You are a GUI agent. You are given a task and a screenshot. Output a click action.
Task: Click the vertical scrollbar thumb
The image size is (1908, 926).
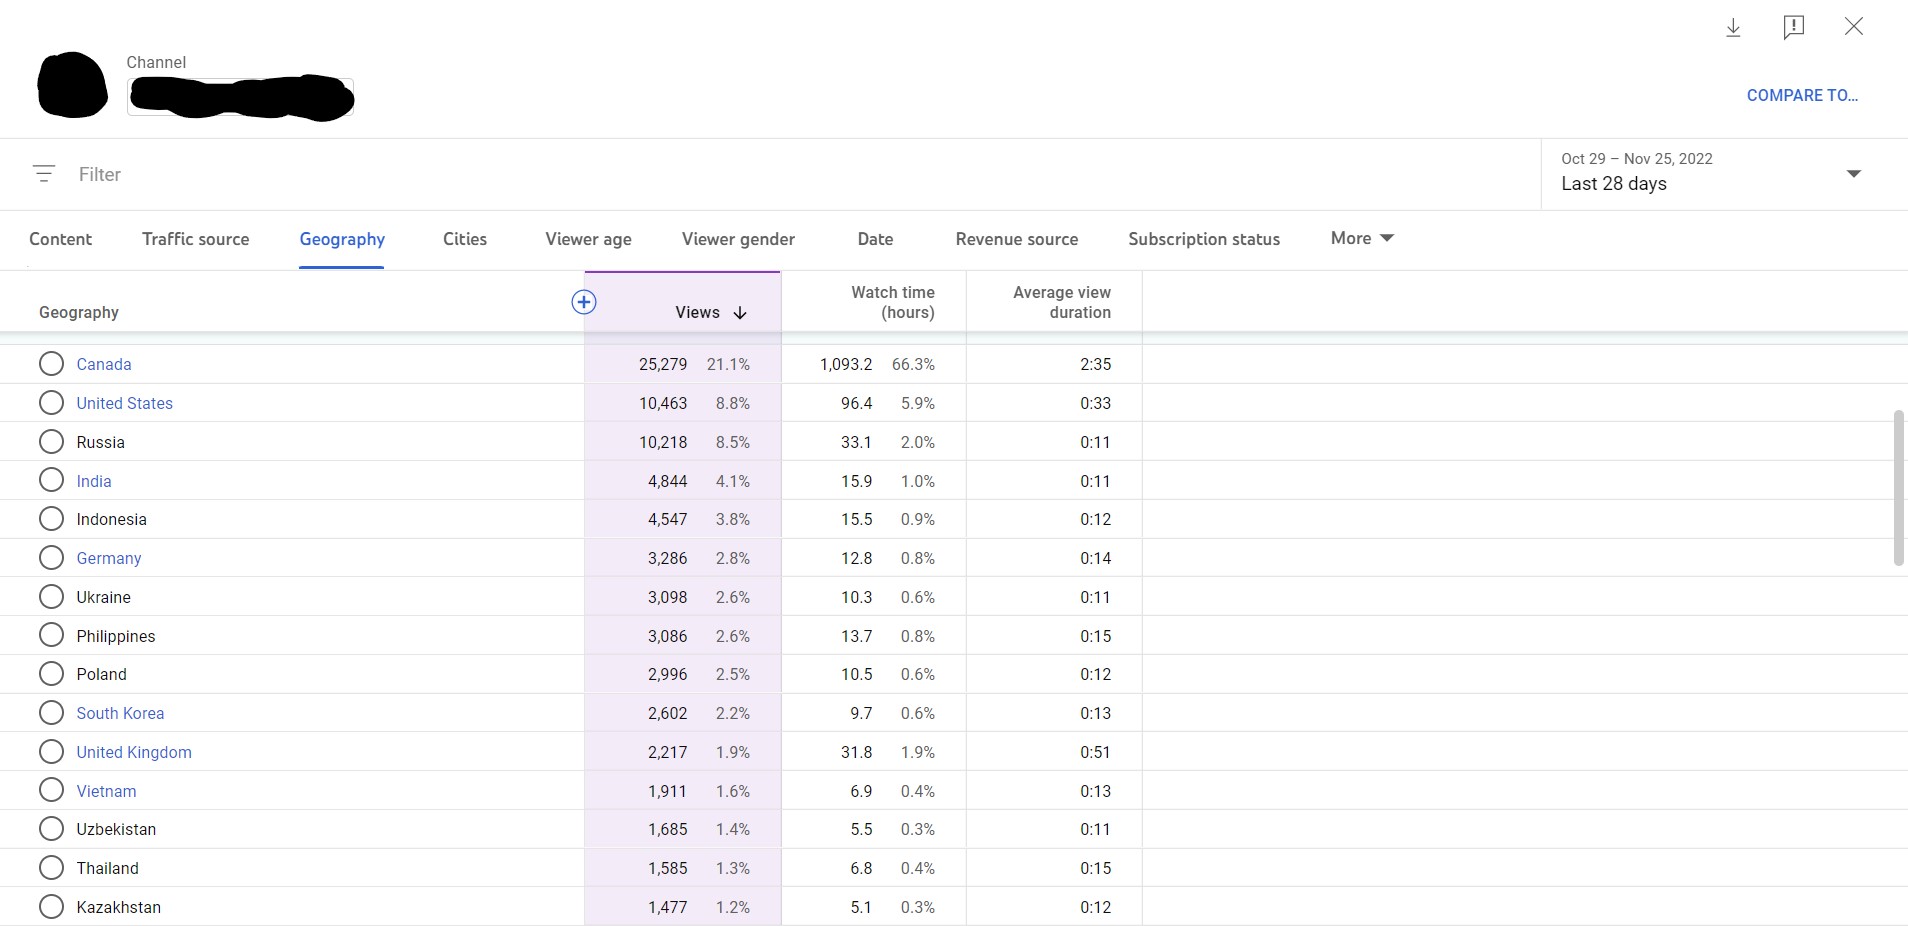click(1898, 488)
